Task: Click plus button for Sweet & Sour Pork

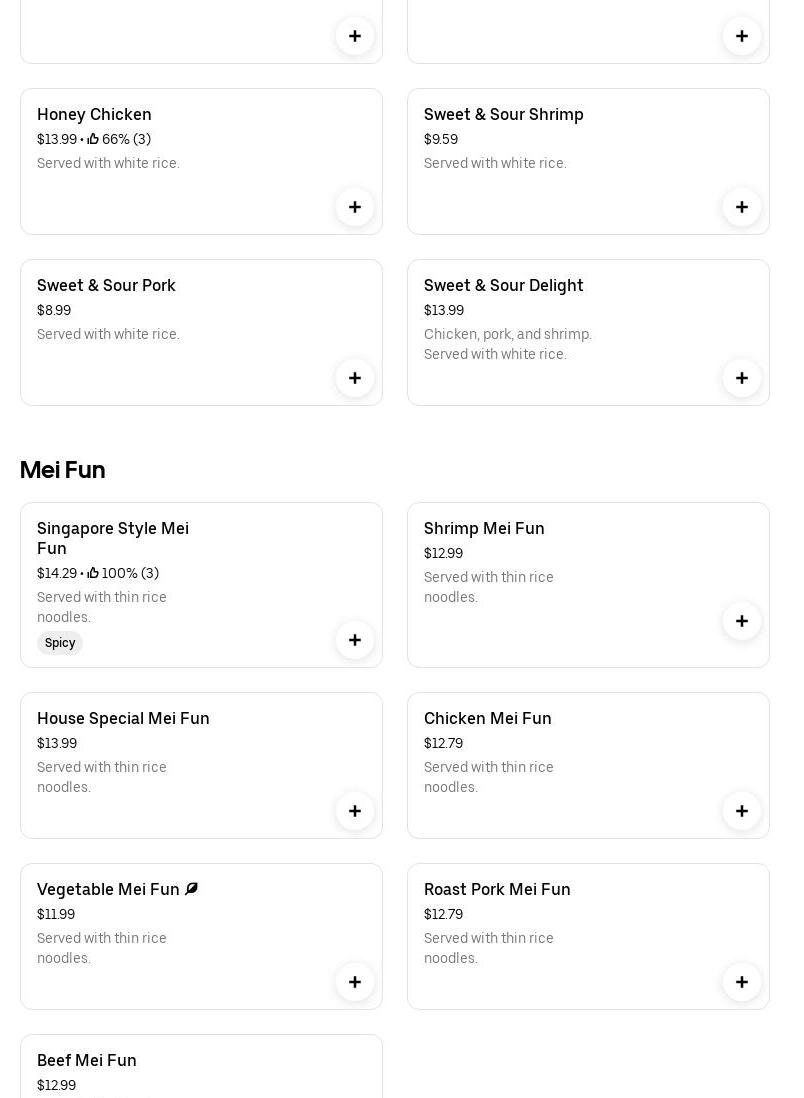Action: 355,378
